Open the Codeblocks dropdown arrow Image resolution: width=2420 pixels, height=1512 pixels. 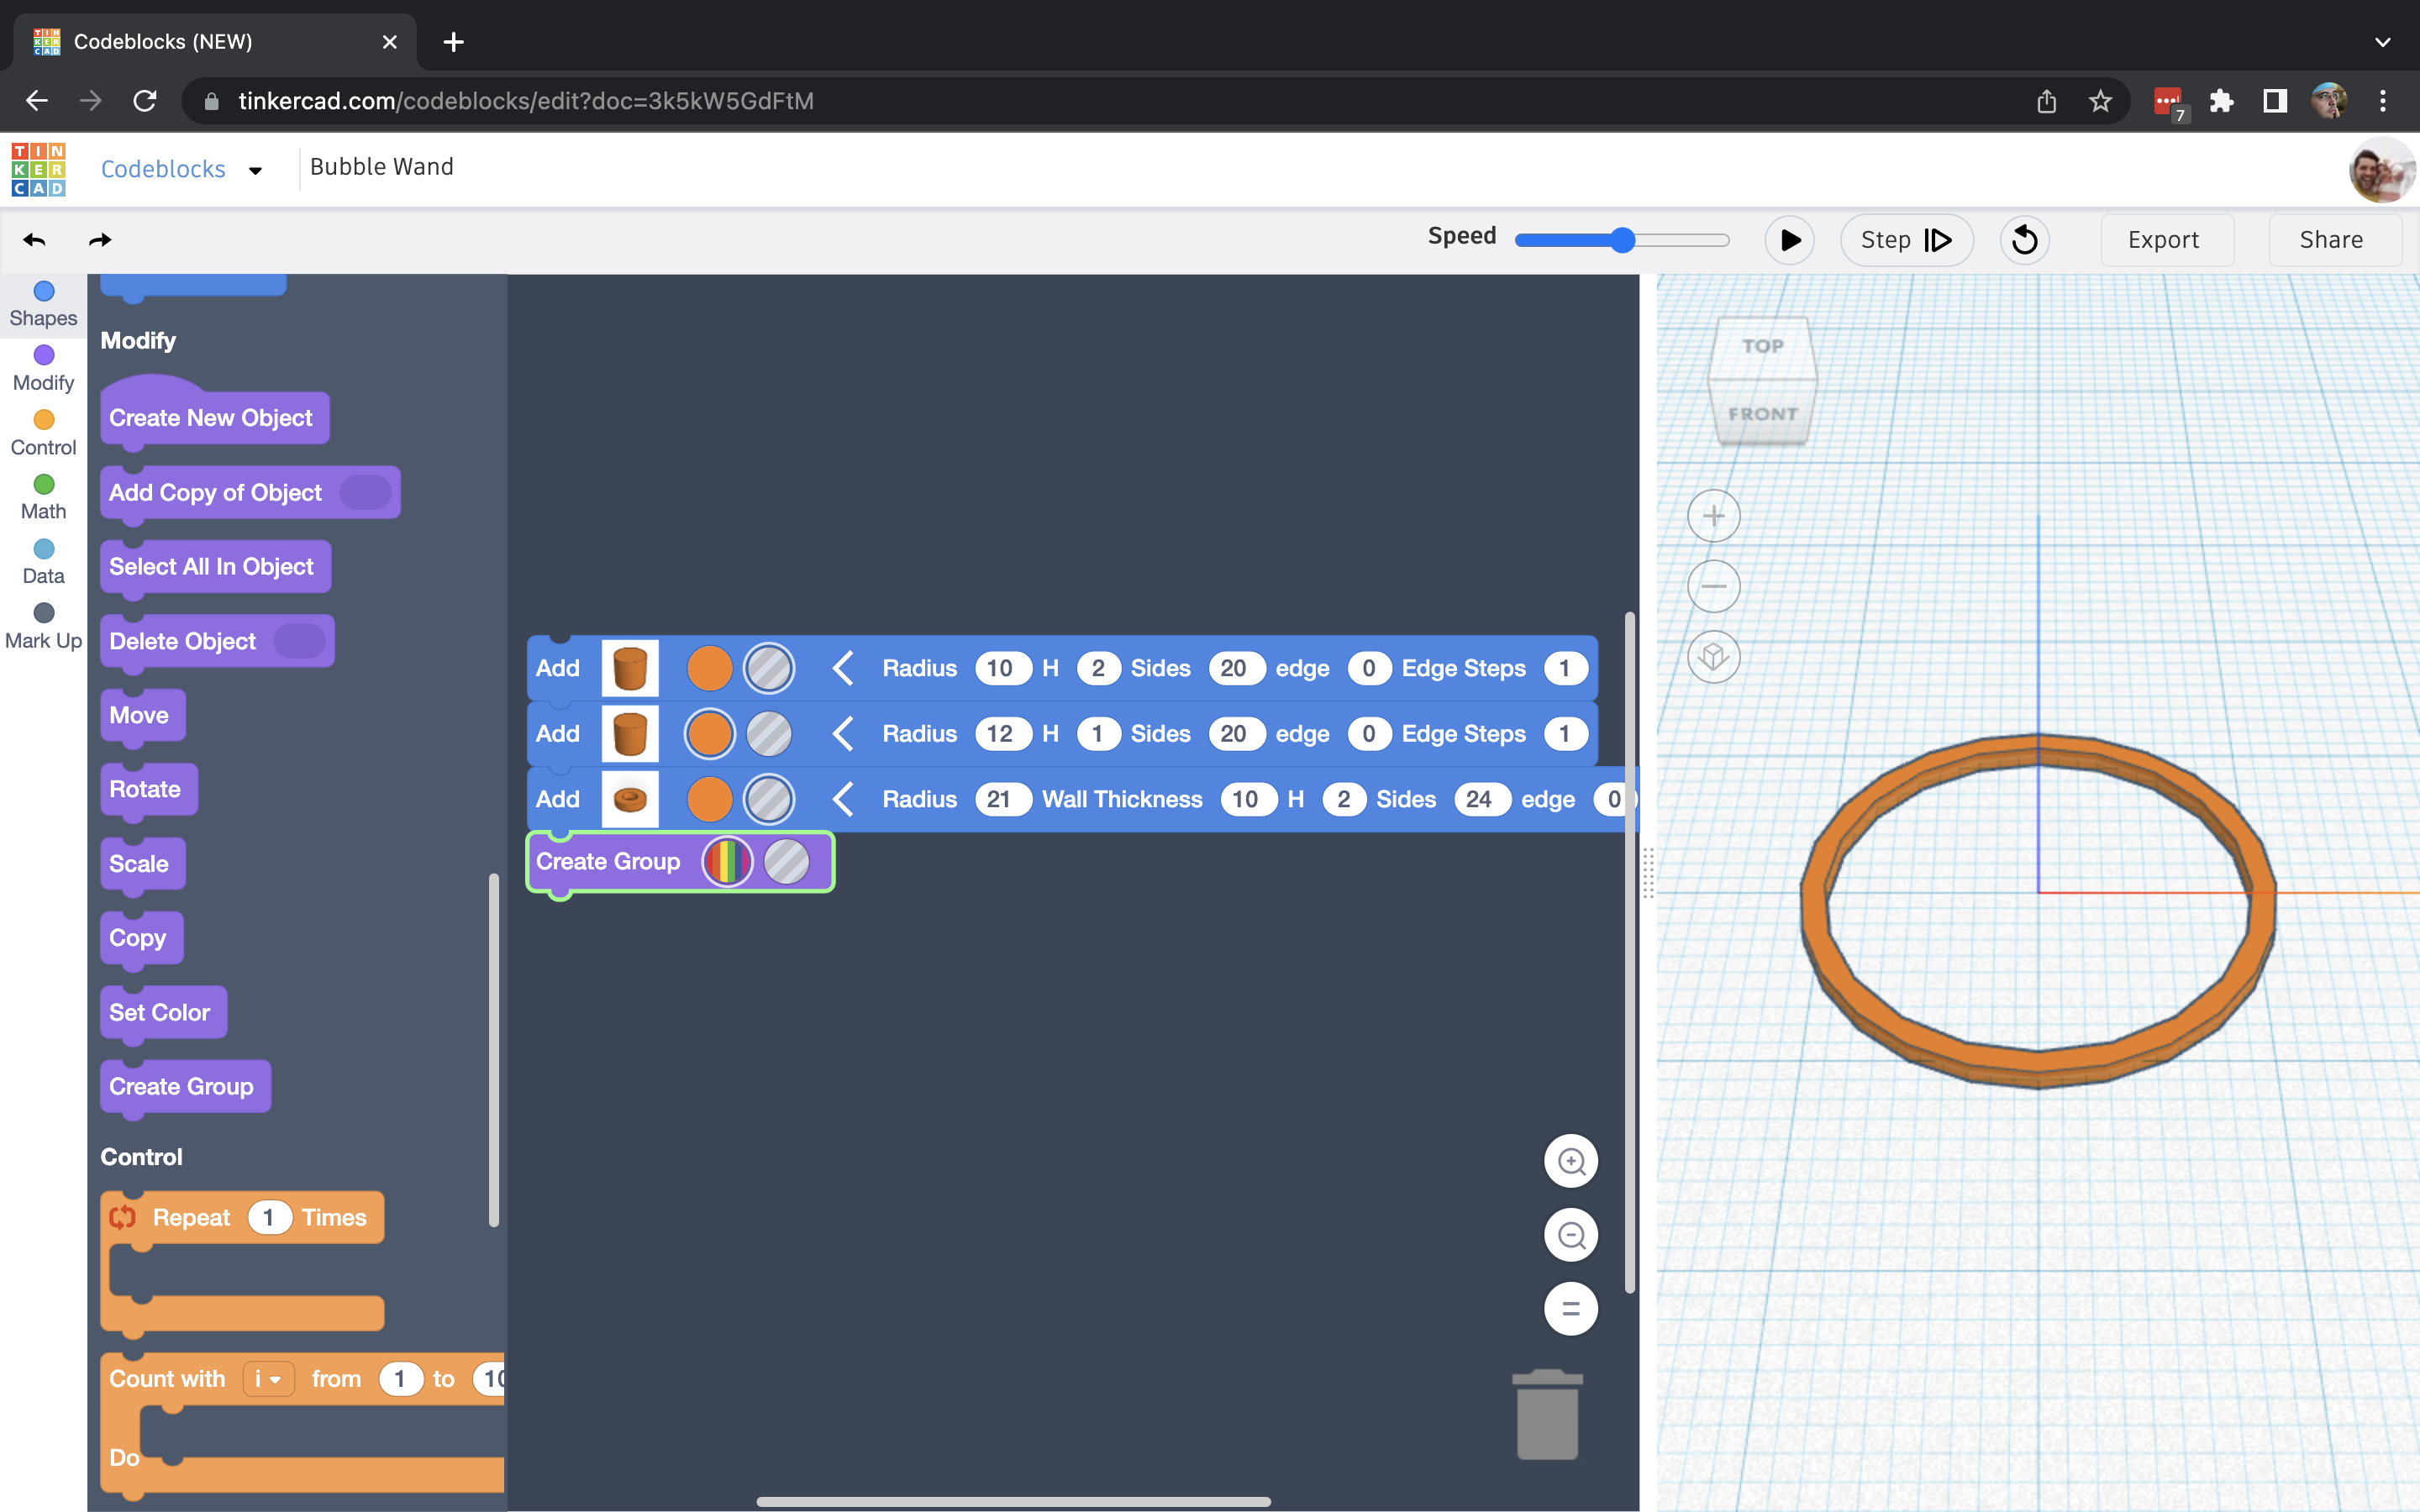(x=255, y=170)
